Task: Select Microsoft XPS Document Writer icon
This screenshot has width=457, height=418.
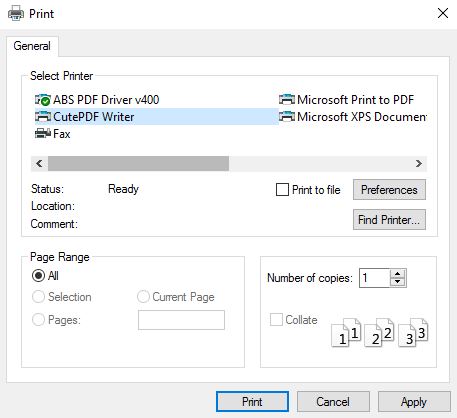Action: click(287, 117)
